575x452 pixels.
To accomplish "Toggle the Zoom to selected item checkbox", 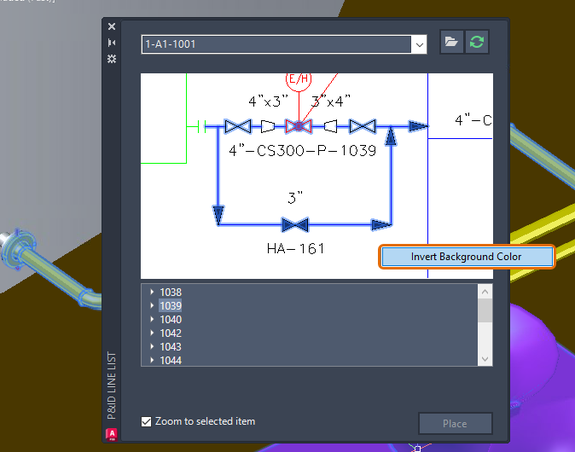I will [x=146, y=422].
